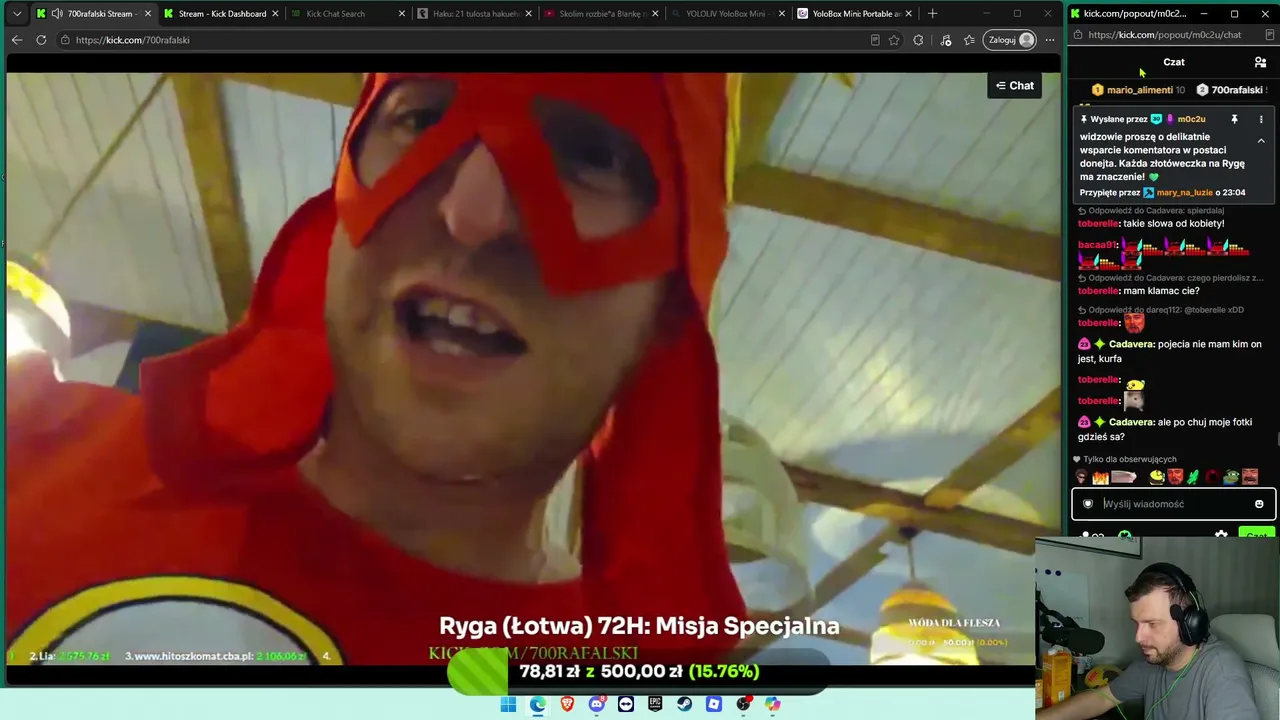Click the donation goal progress bar

(x=637, y=672)
